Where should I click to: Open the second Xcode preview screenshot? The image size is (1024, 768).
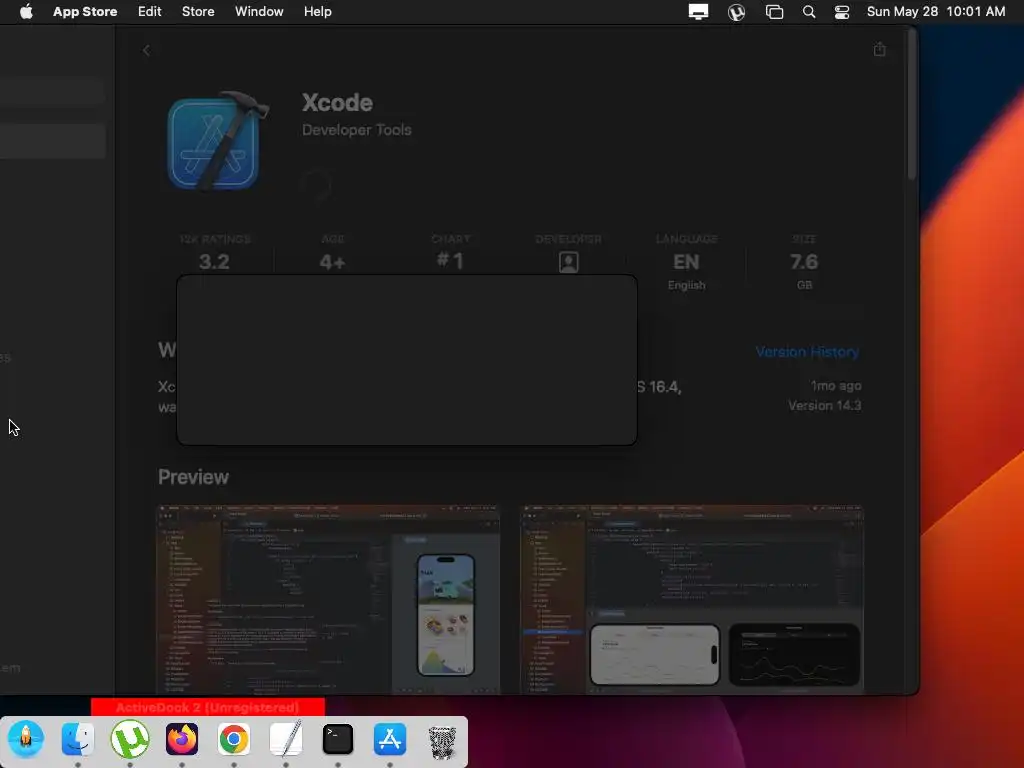(x=692, y=600)
